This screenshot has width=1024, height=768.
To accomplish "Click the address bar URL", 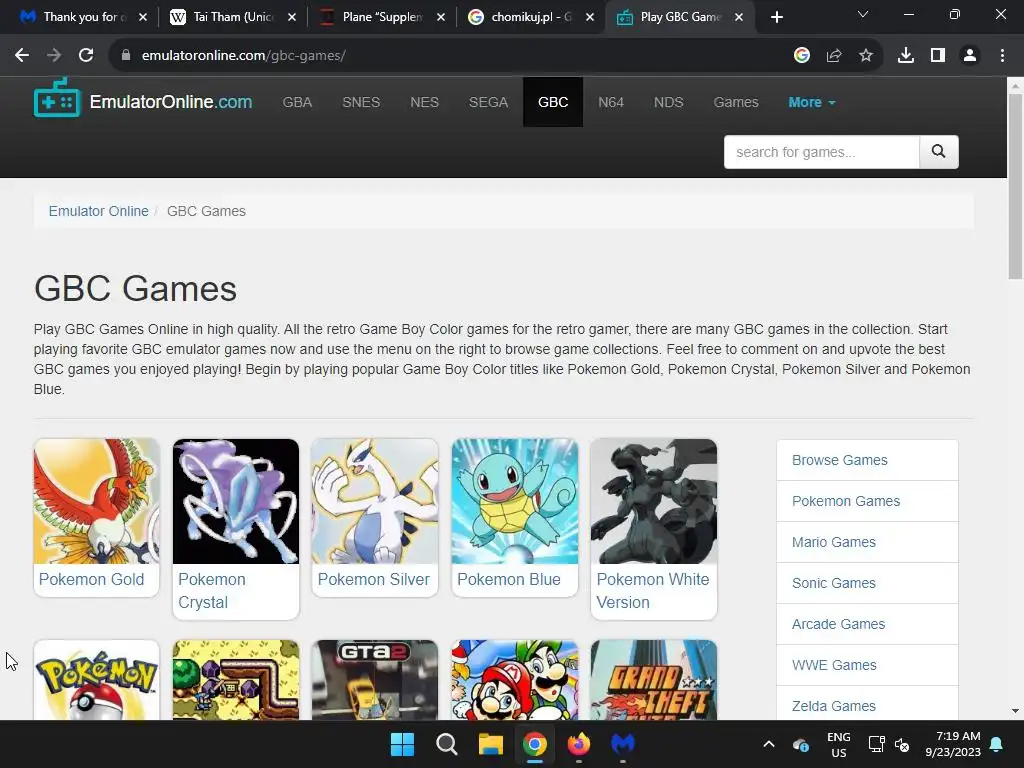I will [x=244, y=56].
